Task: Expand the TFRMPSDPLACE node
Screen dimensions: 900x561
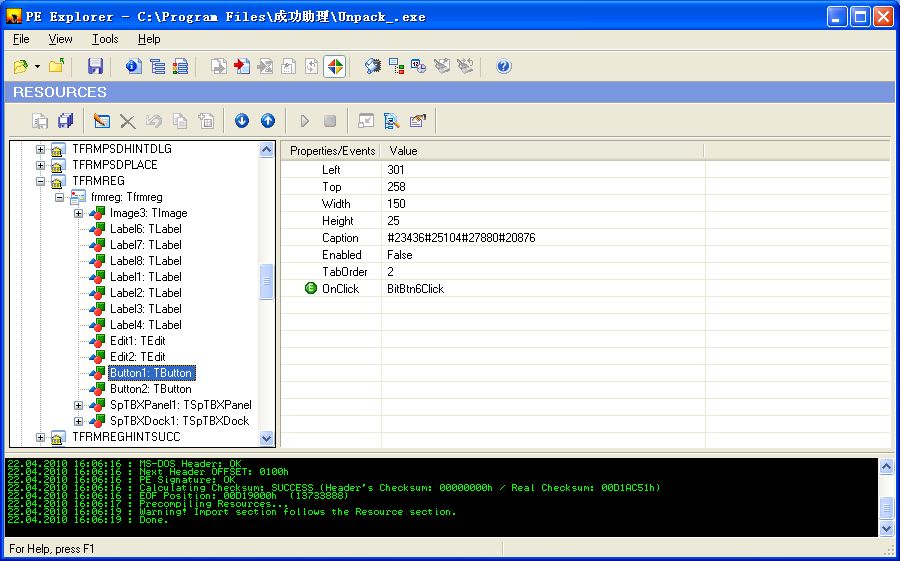Action: [40, 165]
